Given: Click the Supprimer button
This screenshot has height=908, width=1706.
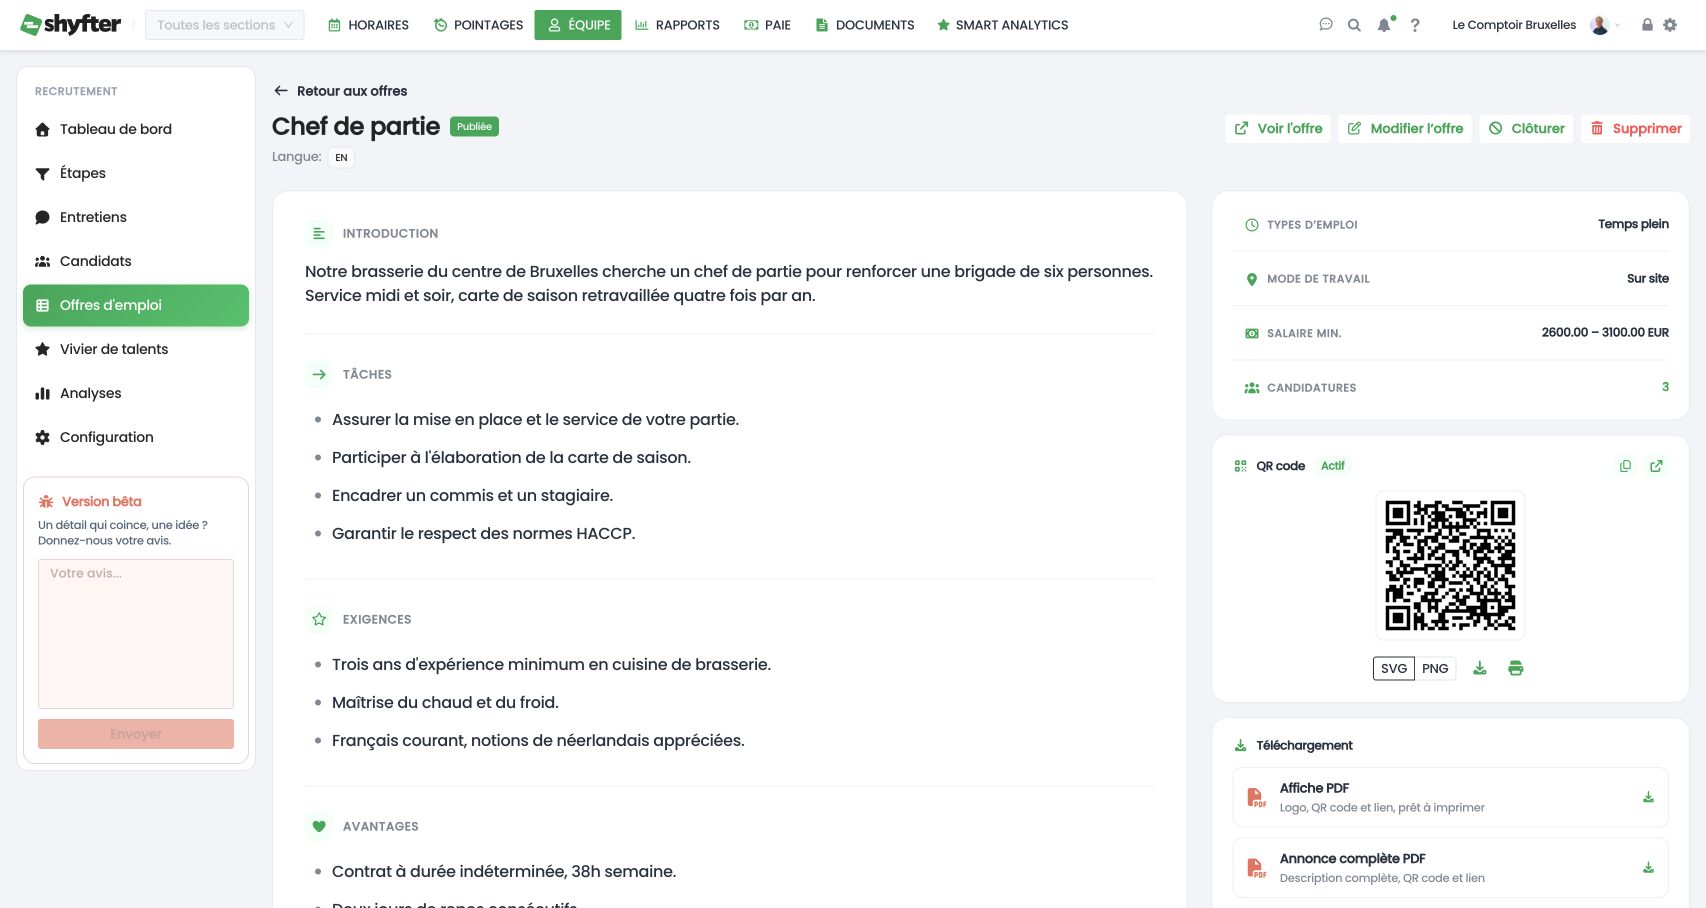Looking at the screenshot, I should coord(1636,128).
